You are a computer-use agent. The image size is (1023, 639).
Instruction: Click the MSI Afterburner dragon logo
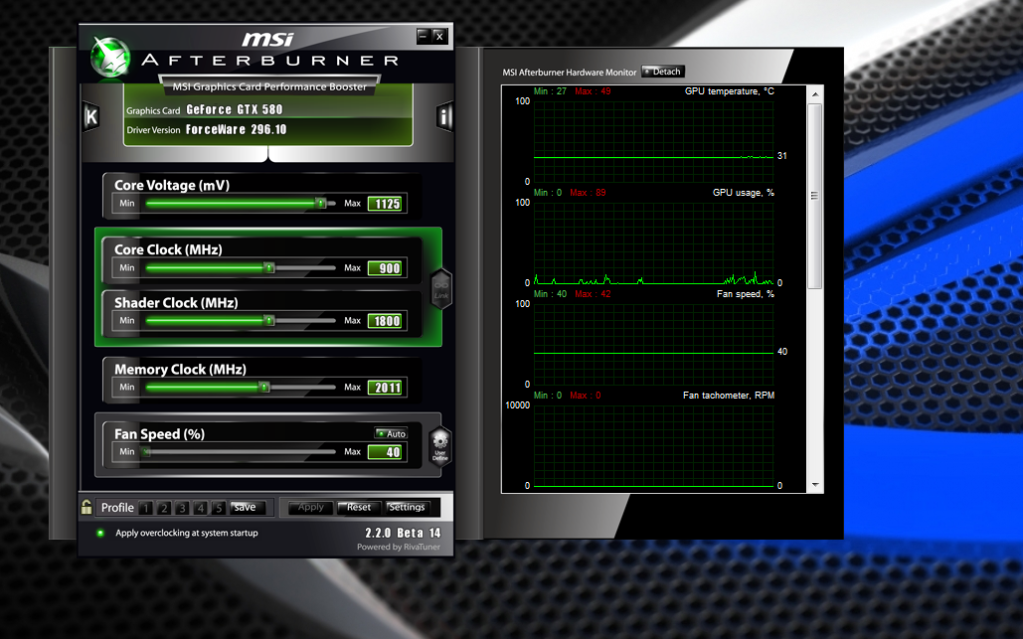tap(109, 57)
